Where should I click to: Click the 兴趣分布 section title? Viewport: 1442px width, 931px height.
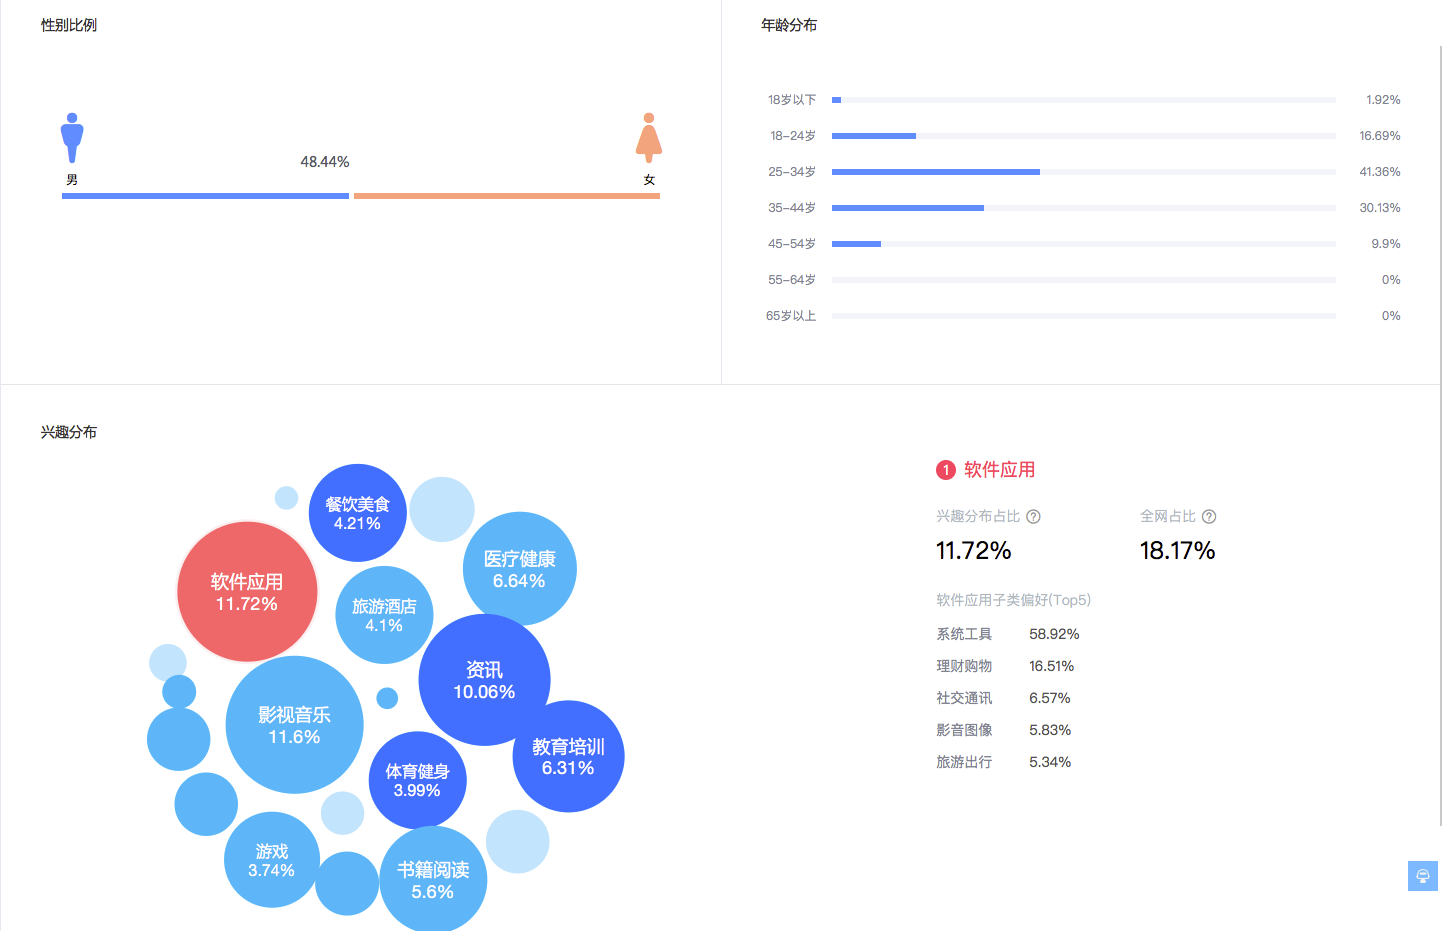[69, 432]
